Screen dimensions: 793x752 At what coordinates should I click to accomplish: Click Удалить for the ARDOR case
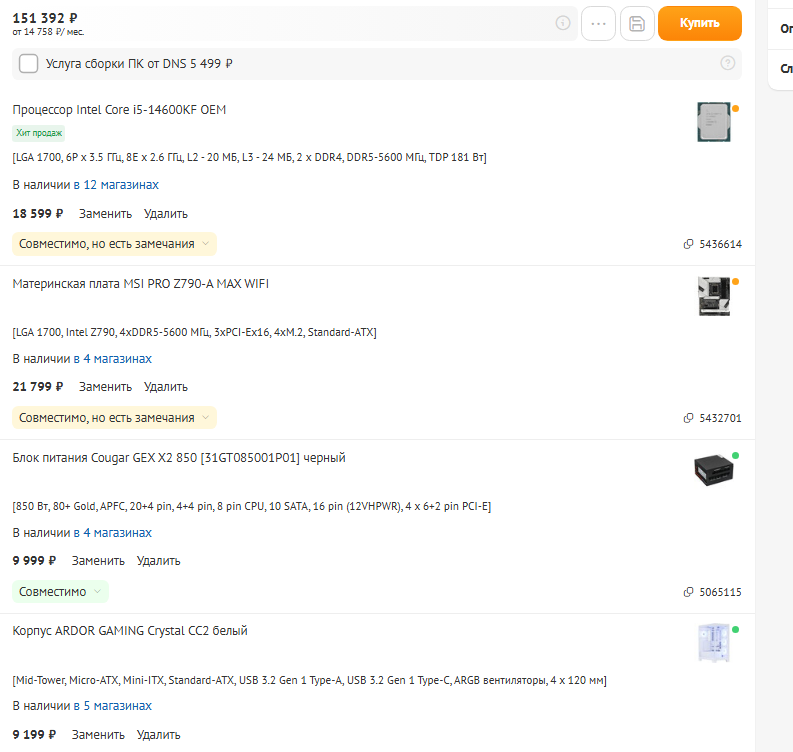[x=159, y=735]
